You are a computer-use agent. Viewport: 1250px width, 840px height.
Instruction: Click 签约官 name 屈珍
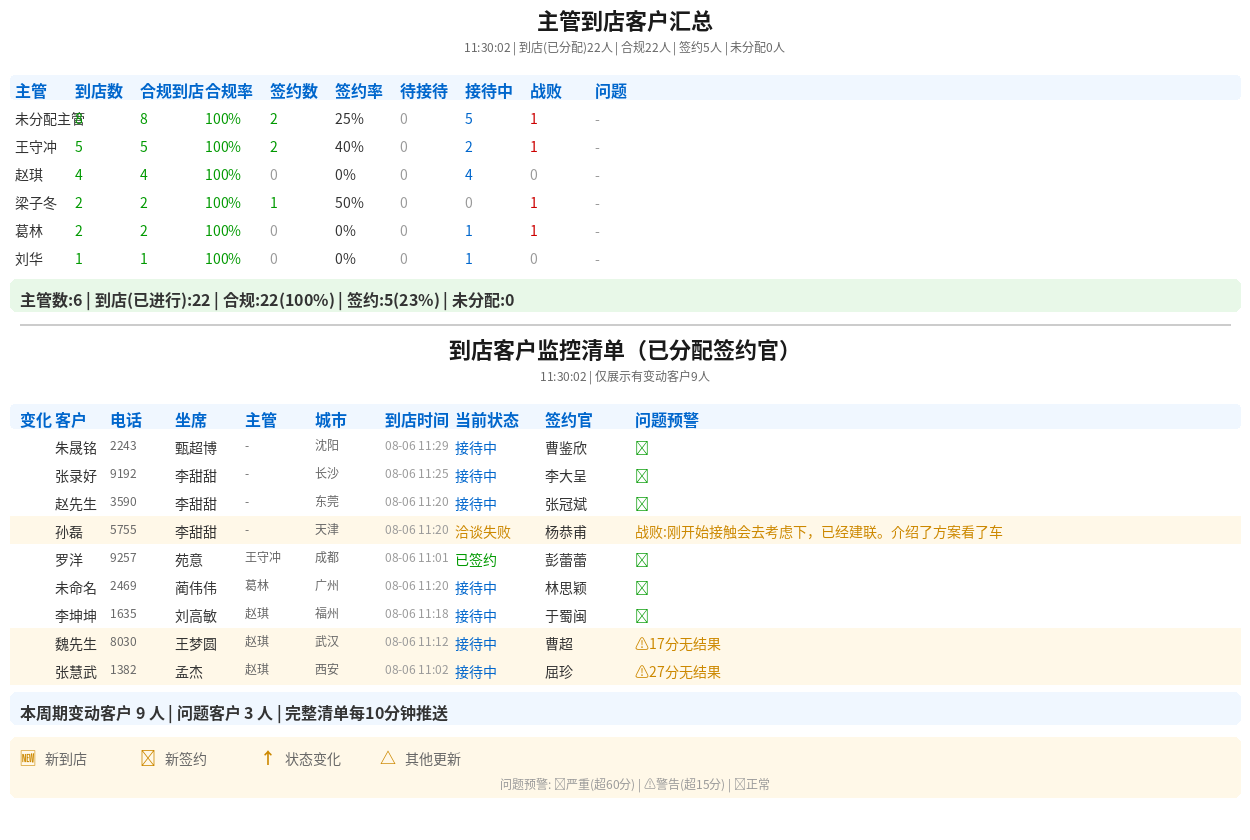coord(559,672)
